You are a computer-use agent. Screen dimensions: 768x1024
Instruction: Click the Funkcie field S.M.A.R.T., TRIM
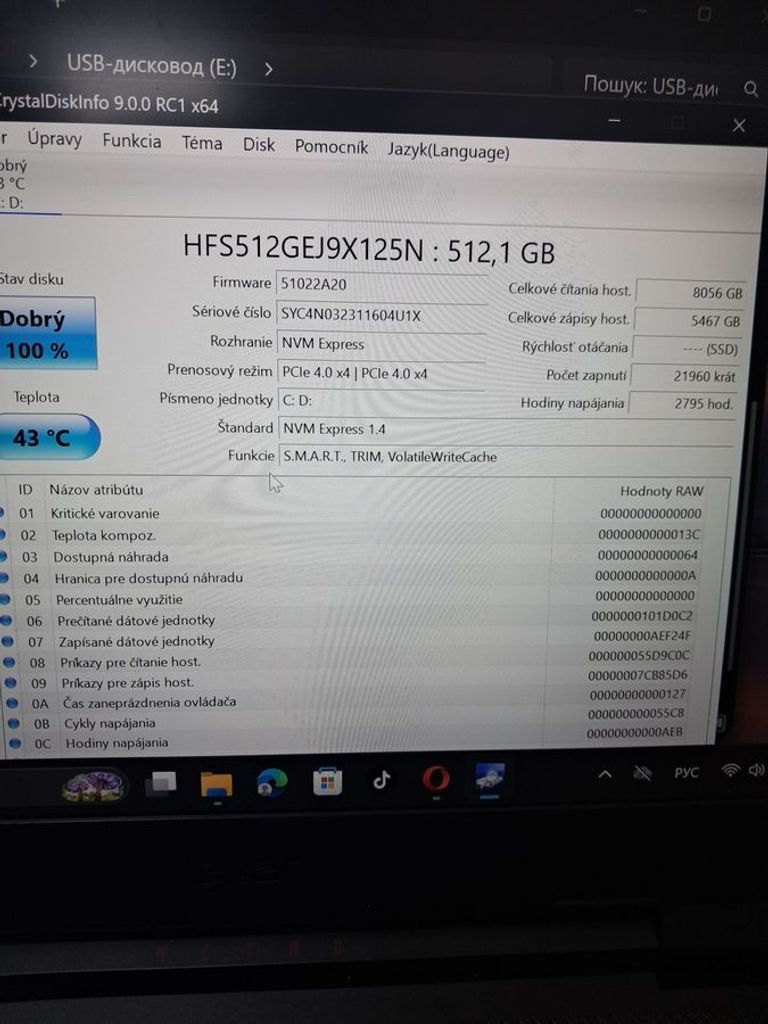click(506, 456)
